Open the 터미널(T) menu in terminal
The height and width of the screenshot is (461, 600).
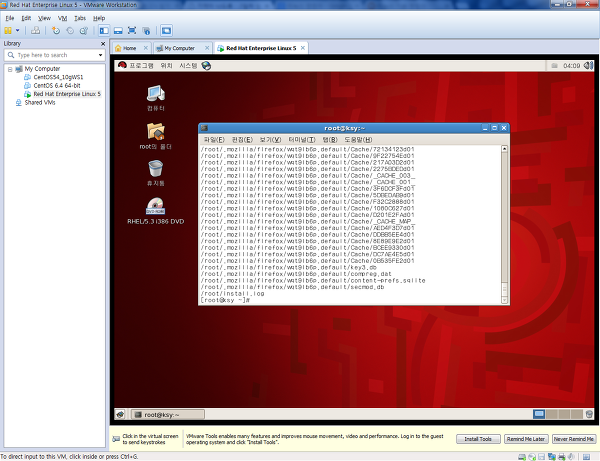pos(302,140)
